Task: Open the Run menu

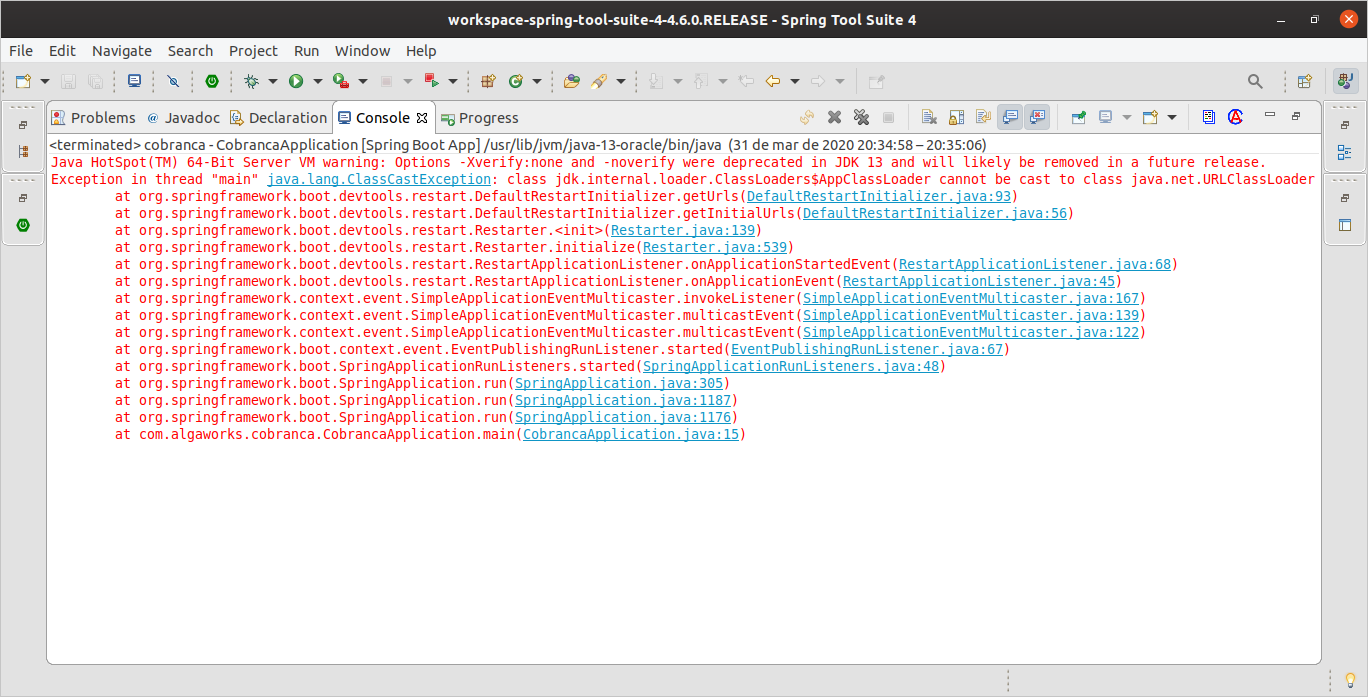Action: [x=307, y=50]
